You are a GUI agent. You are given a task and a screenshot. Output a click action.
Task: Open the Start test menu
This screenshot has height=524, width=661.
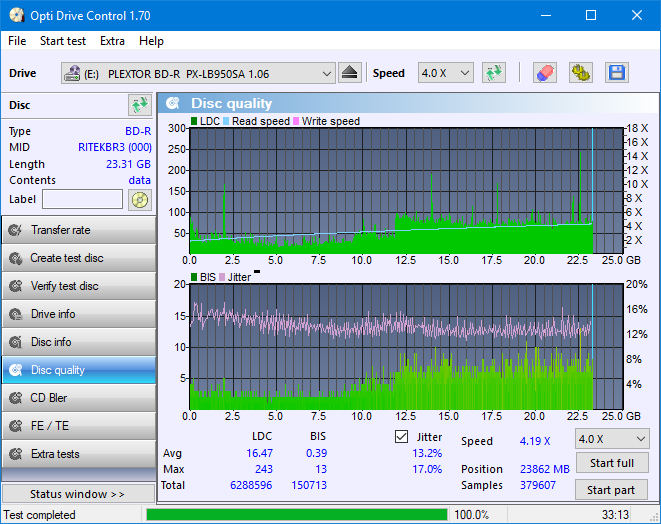tap(62, 41)
